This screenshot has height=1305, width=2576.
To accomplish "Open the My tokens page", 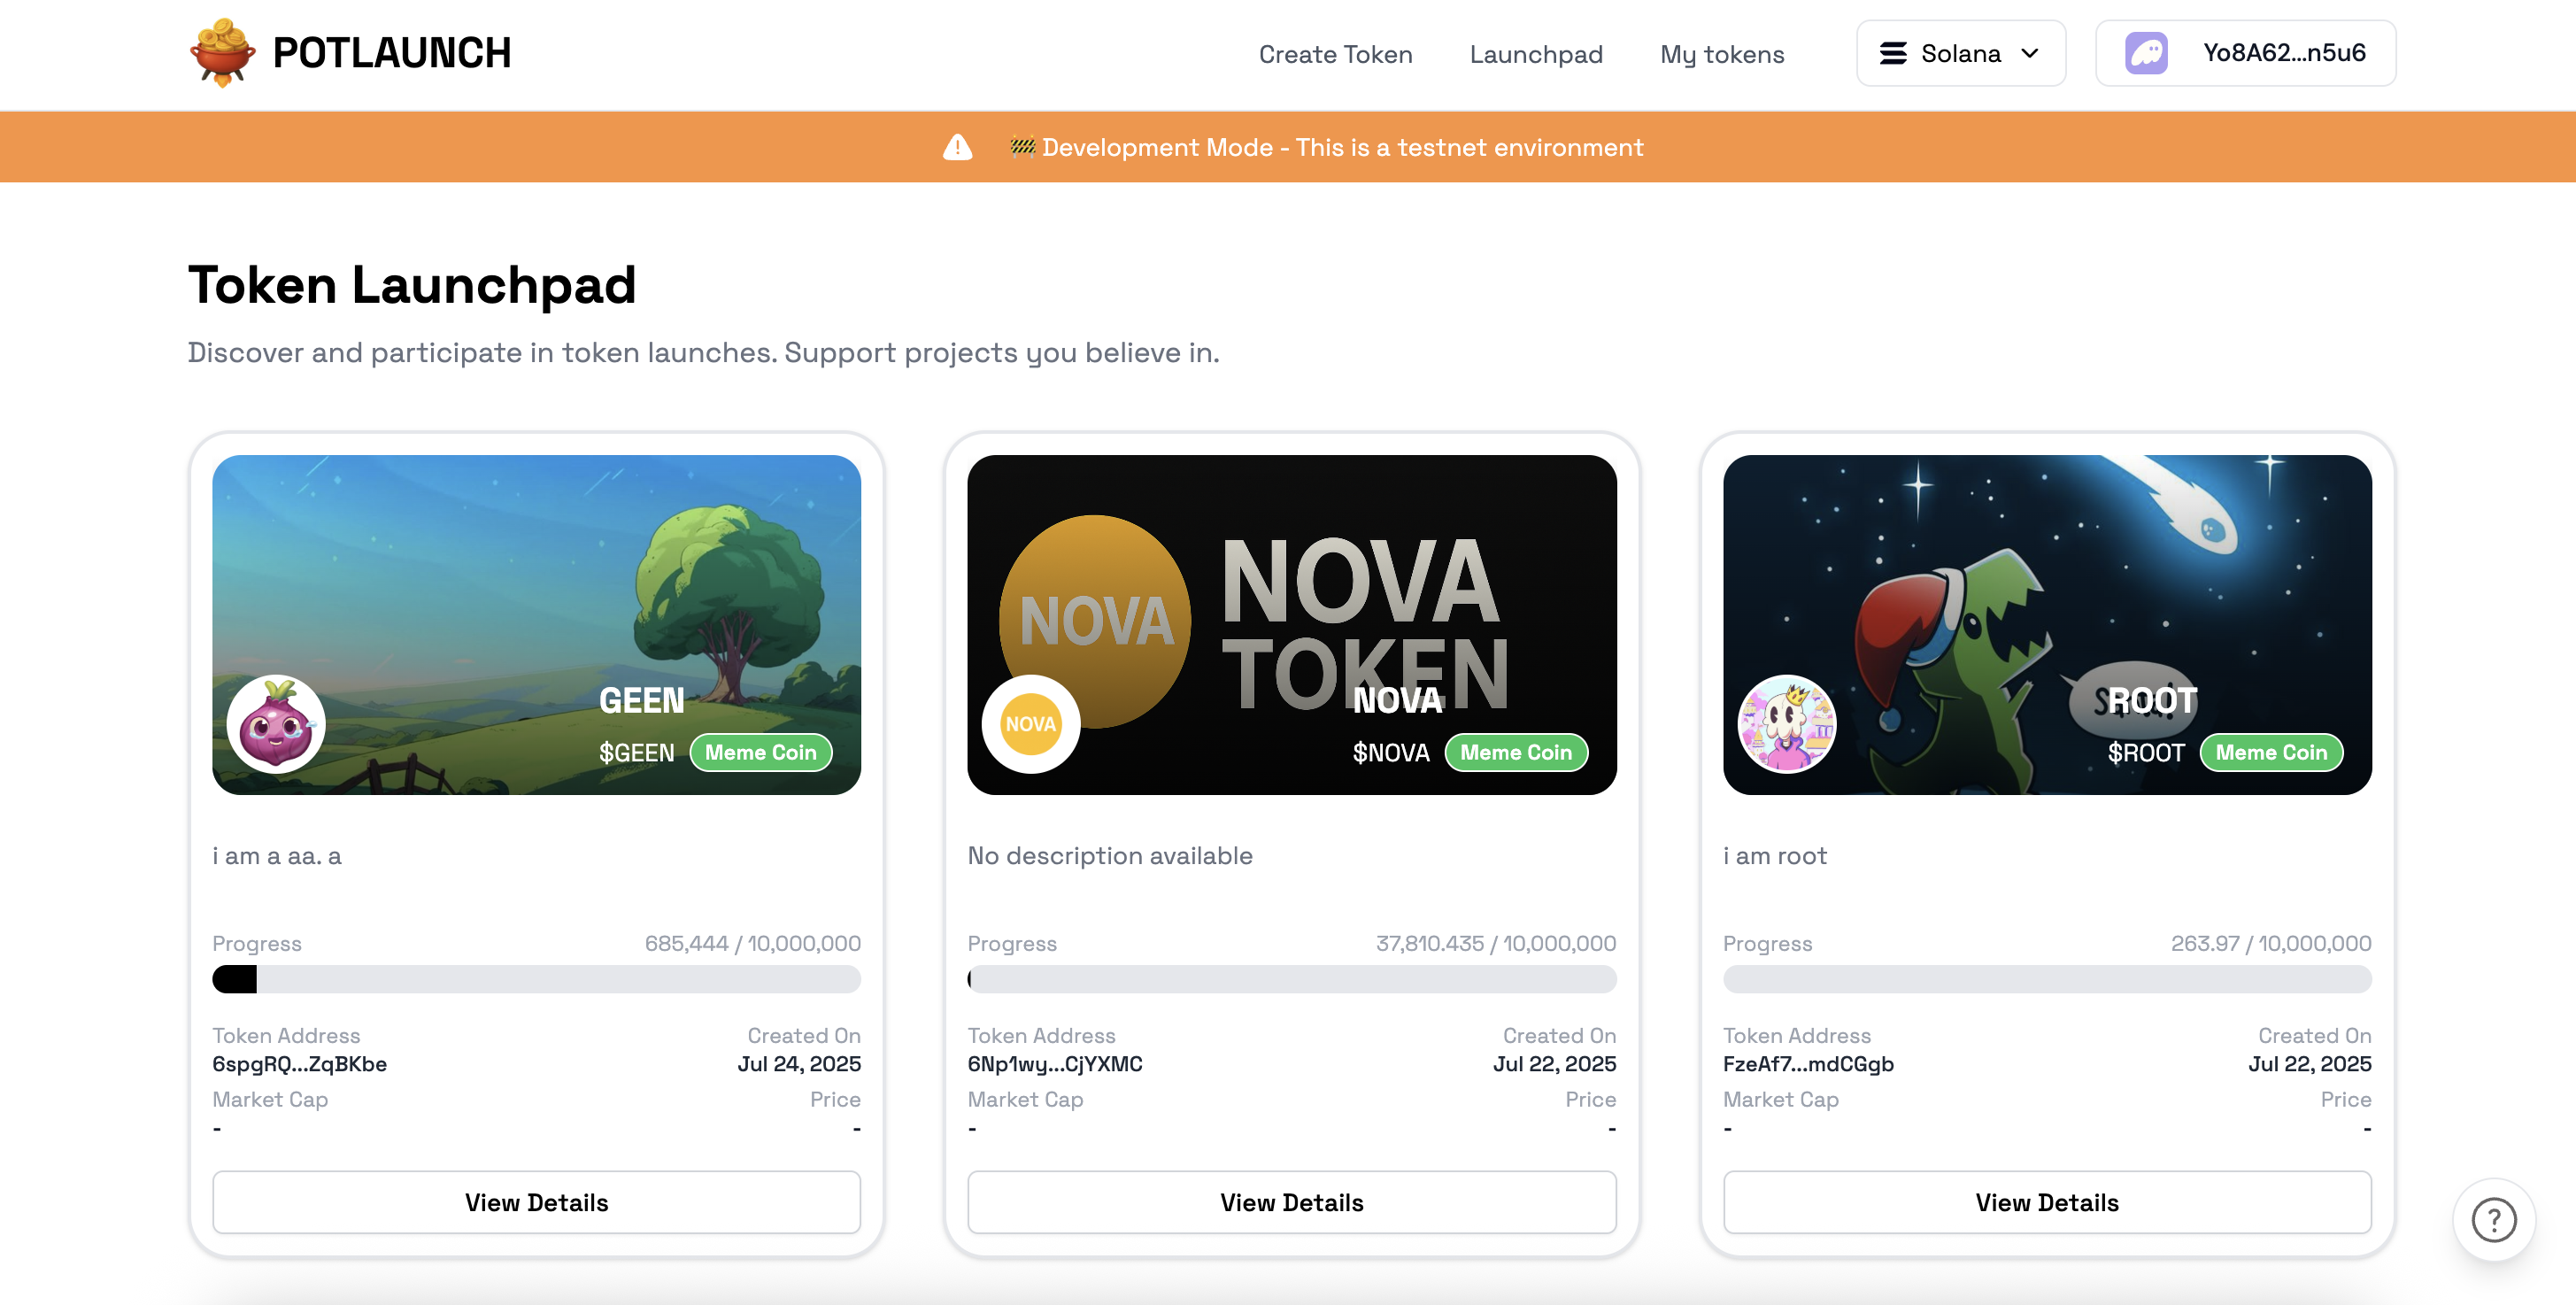I will coord(1722,54).
